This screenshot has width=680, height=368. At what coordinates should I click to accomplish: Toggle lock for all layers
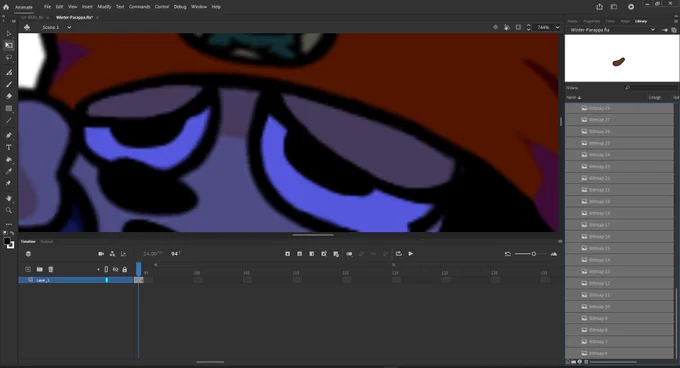(x=124, y=269)
